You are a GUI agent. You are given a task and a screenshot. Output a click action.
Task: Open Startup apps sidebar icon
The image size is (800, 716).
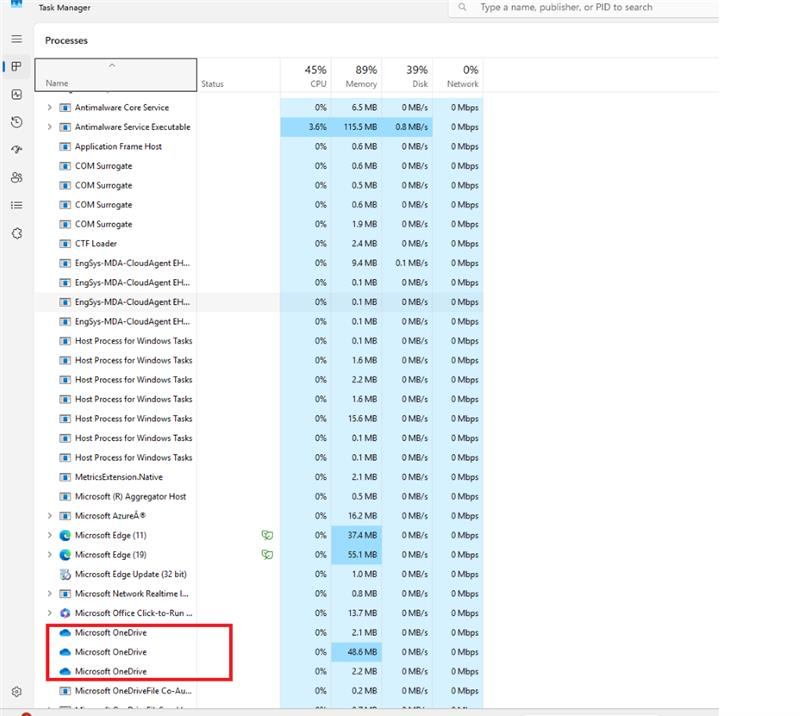coord(17,150)
